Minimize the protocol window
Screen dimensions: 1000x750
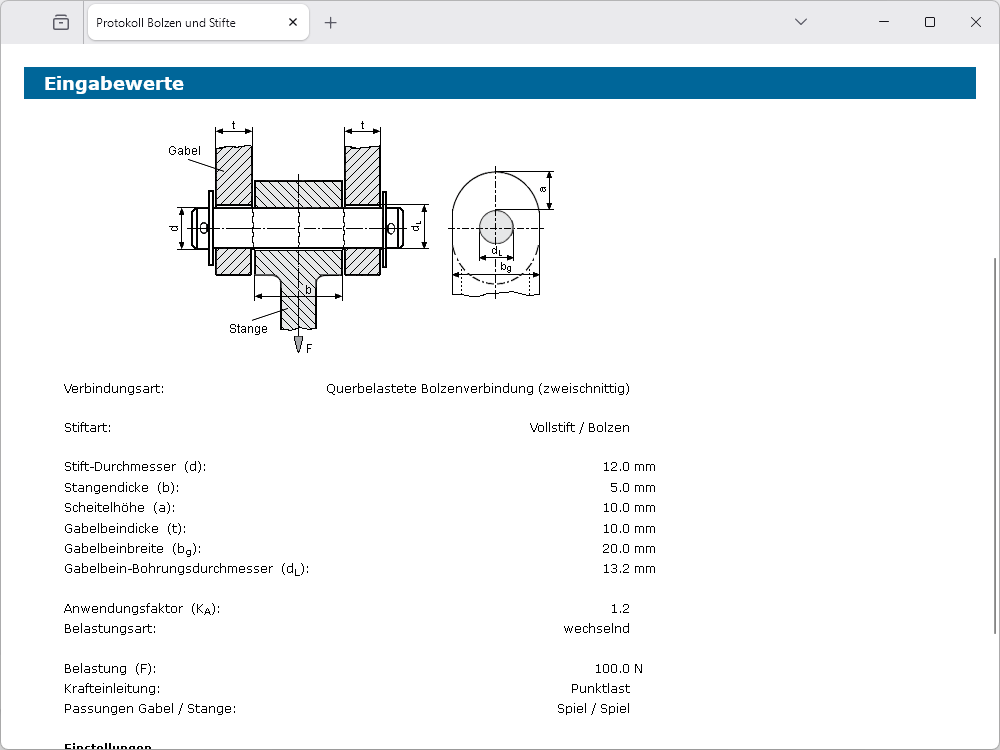(x=884, y=22)
